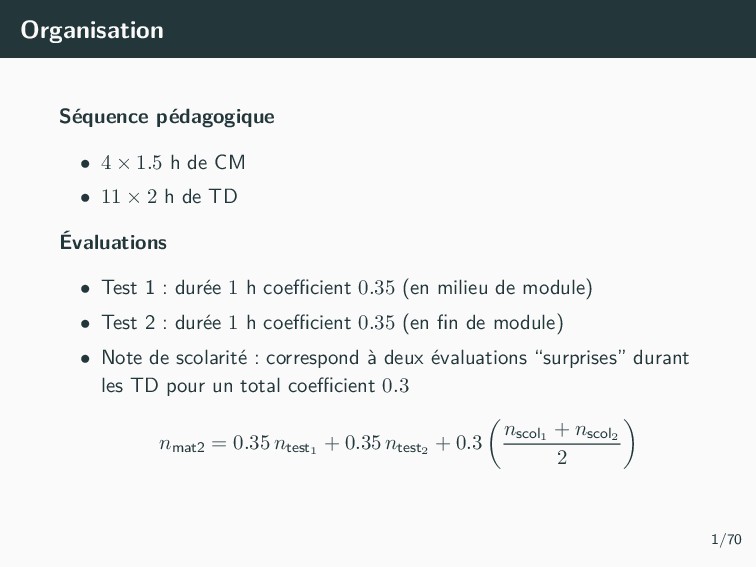Select the Séquence pédagogique heading
756x567 pixels.
[167, 117]
